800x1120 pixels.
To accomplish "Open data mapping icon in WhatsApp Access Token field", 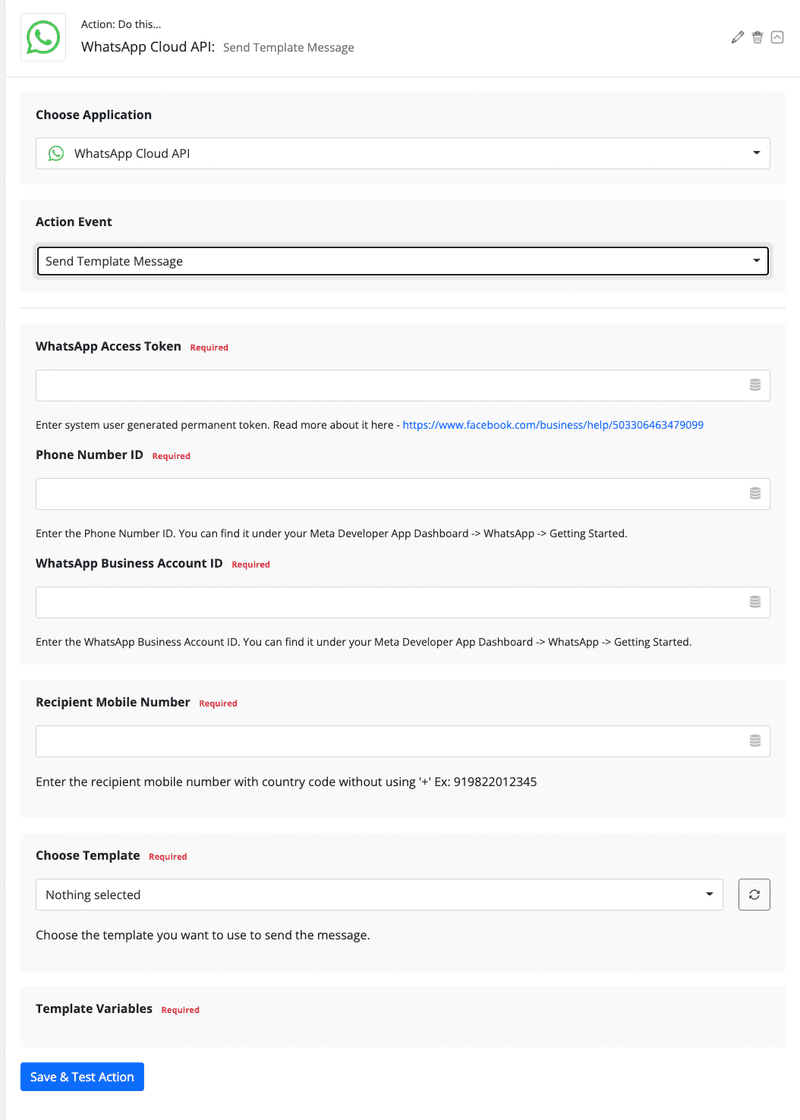I will click(x=755, y=385).
